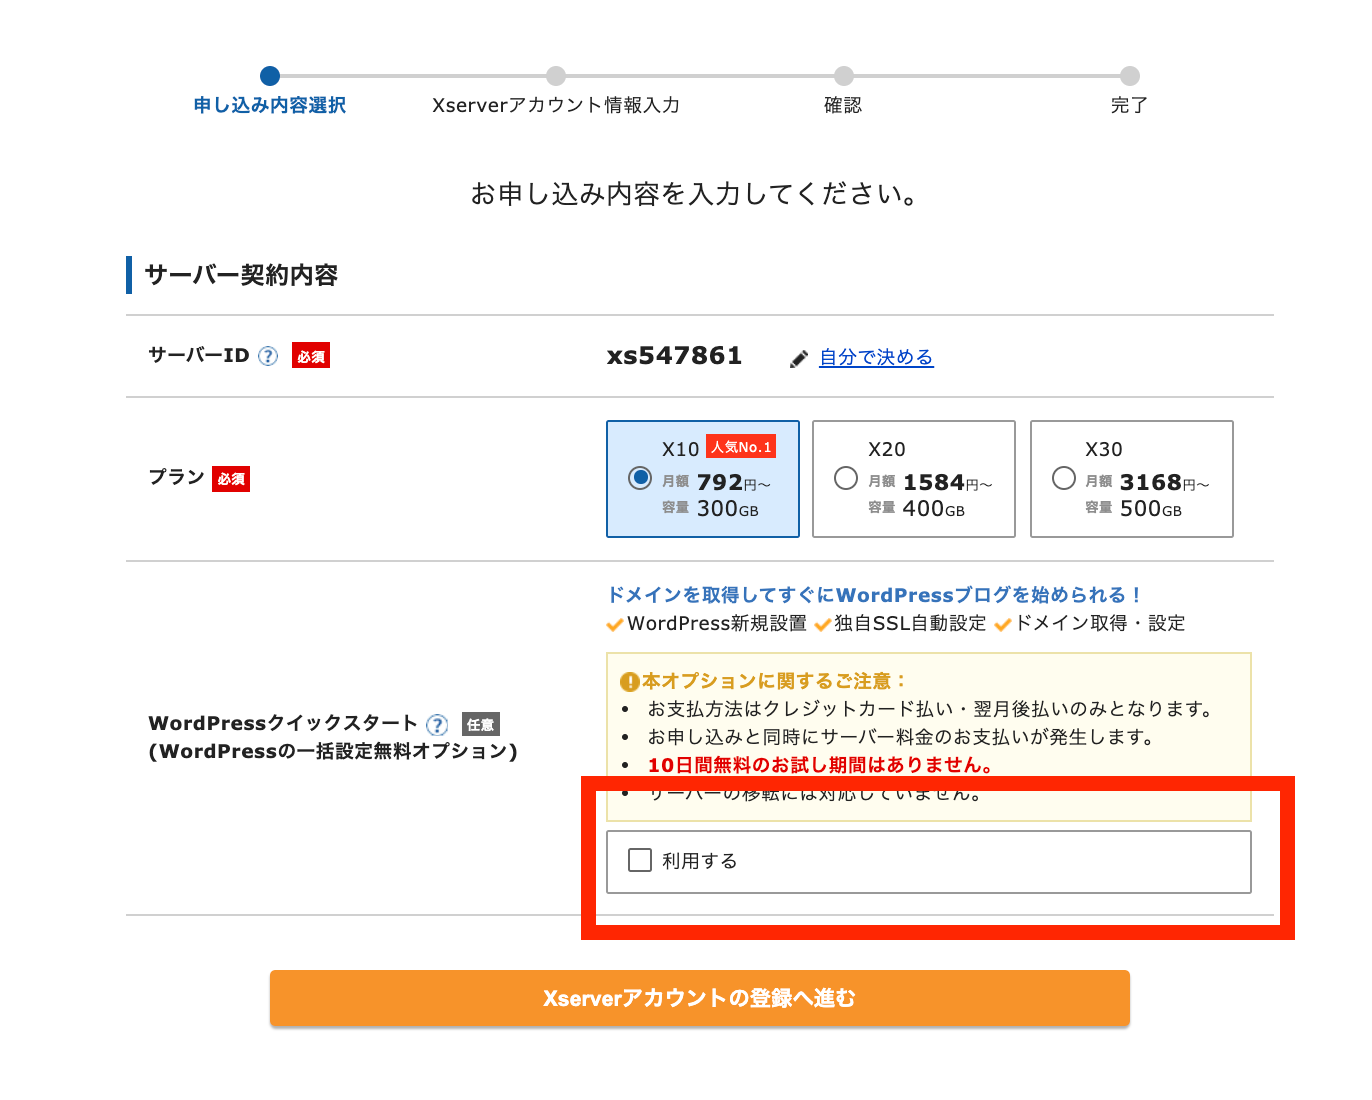Click the サーバー契約内容 section heading
The image size is (1372, 1100).
point(241,275)
